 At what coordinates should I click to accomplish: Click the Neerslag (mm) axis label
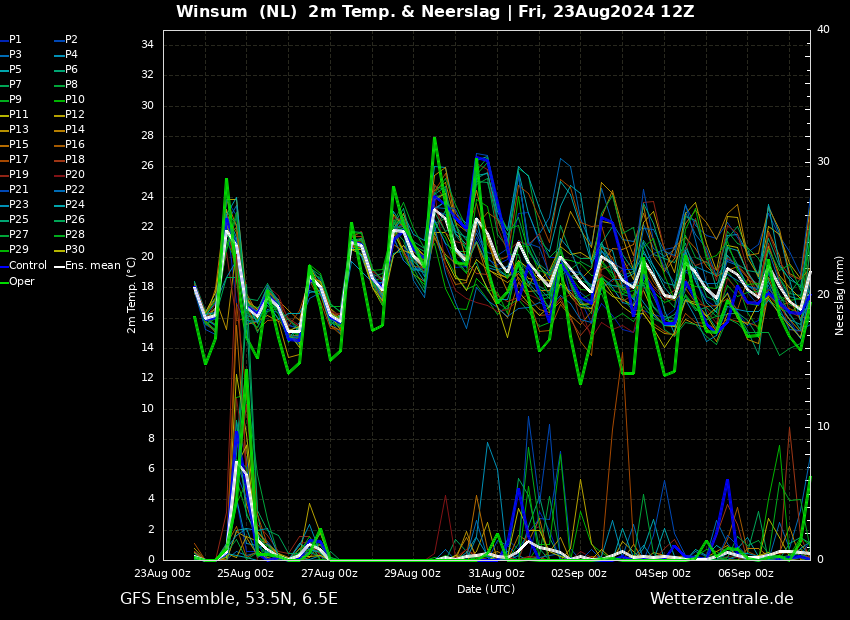(x=839, y=295)
